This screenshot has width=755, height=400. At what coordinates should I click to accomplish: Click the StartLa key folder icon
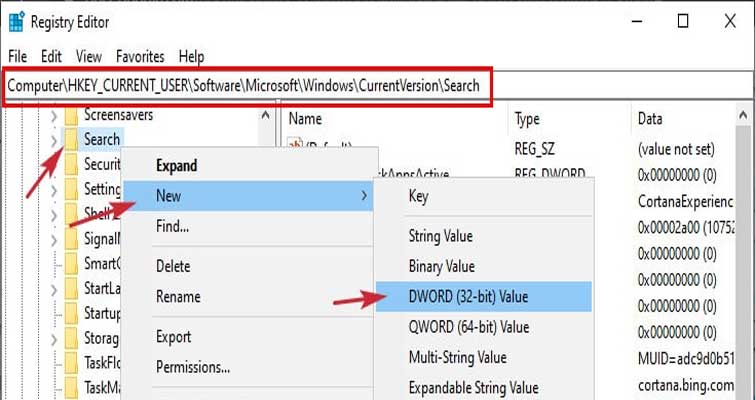71,289
